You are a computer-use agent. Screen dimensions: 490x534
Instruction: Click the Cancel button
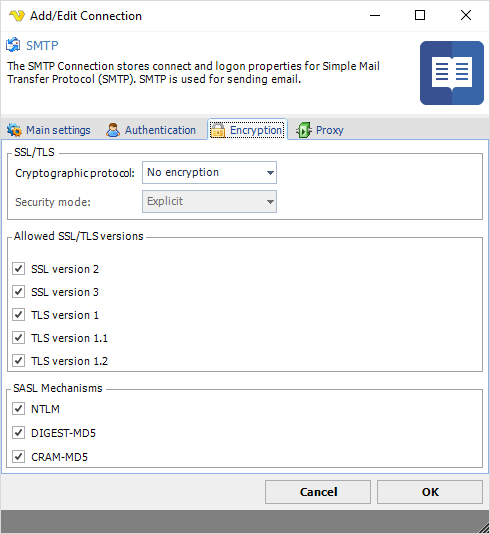(x=318, y=492)
